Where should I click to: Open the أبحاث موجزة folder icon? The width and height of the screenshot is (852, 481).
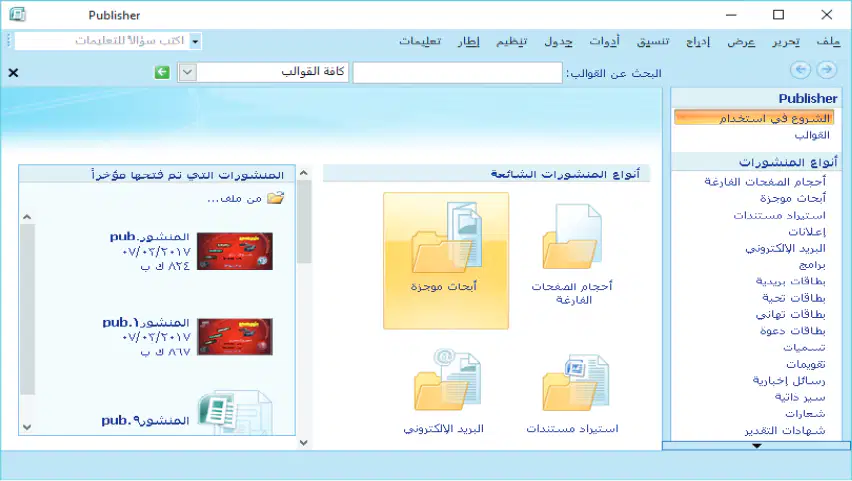tap(446, 238)
